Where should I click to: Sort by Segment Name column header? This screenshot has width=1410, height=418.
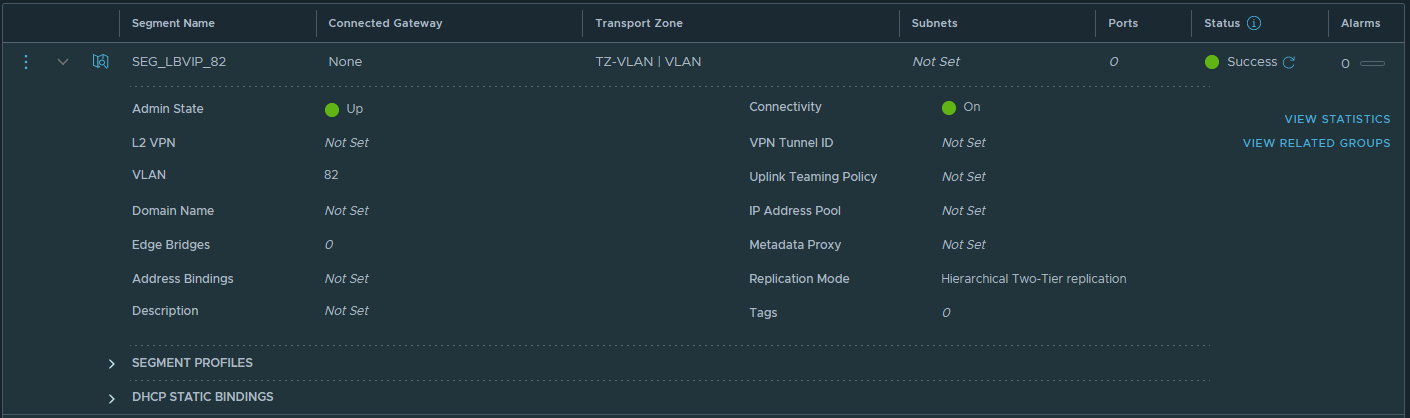pos(173,23)
